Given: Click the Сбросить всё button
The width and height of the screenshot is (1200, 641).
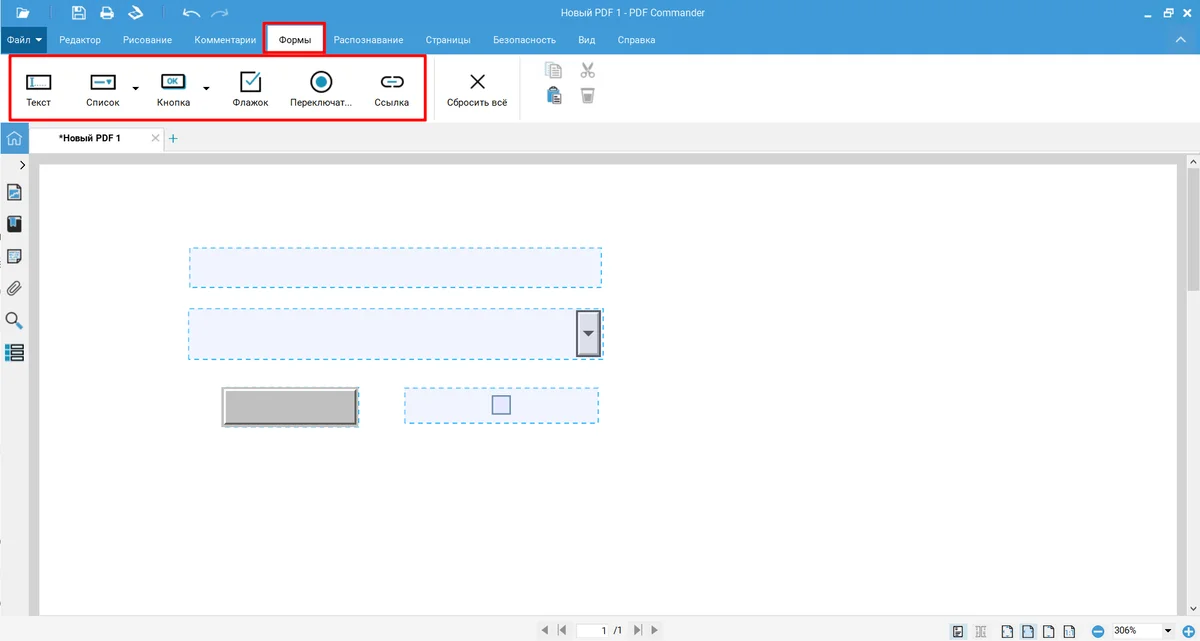Looking at the screenshot, I should click(477, 89).
